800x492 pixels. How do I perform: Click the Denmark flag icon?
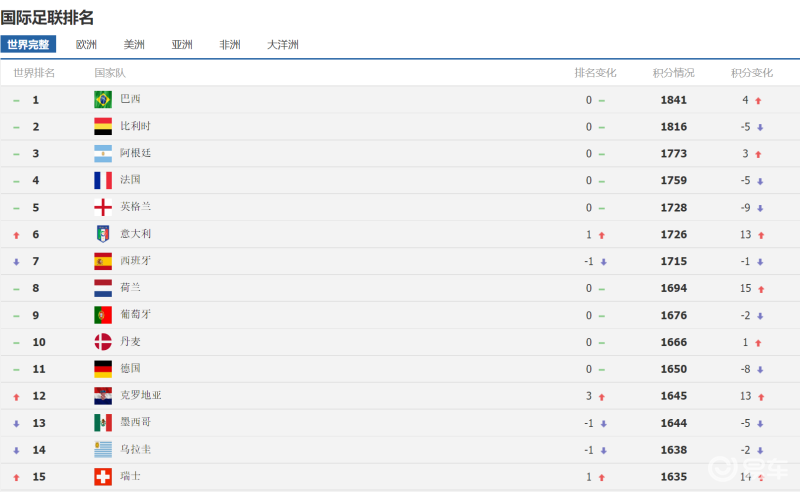(103, 342)
